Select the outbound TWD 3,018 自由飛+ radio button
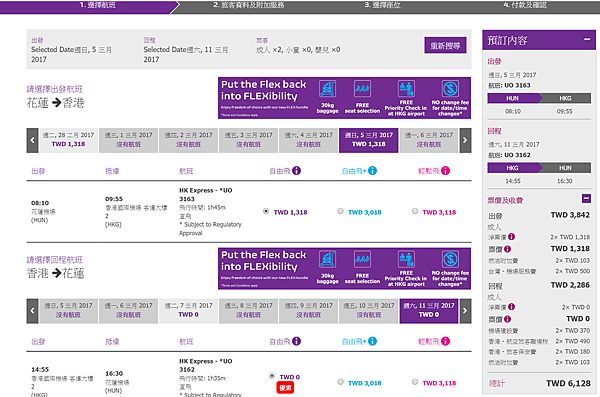The width and height of the screenshot is (600, 397). 340,211
